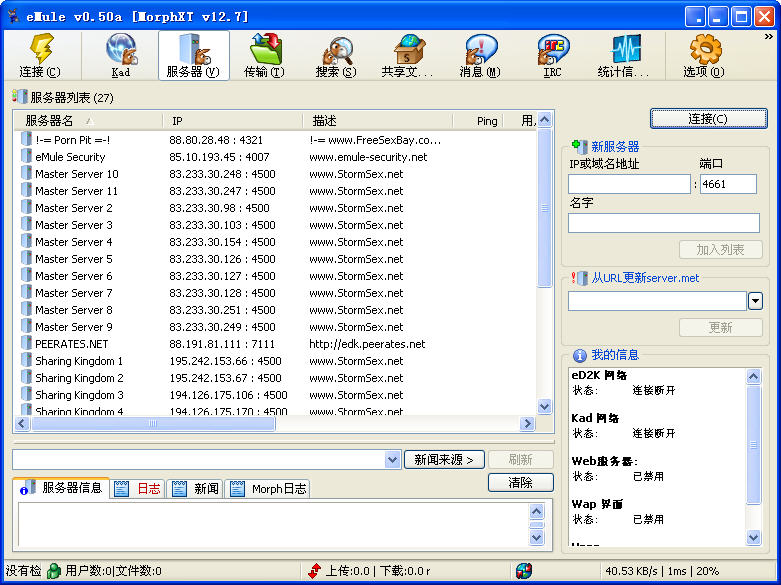Click the 连接(C) button on the right
The width and height of the screenshot is (781, 585).
pyautogui.click(x=707, y=118)
